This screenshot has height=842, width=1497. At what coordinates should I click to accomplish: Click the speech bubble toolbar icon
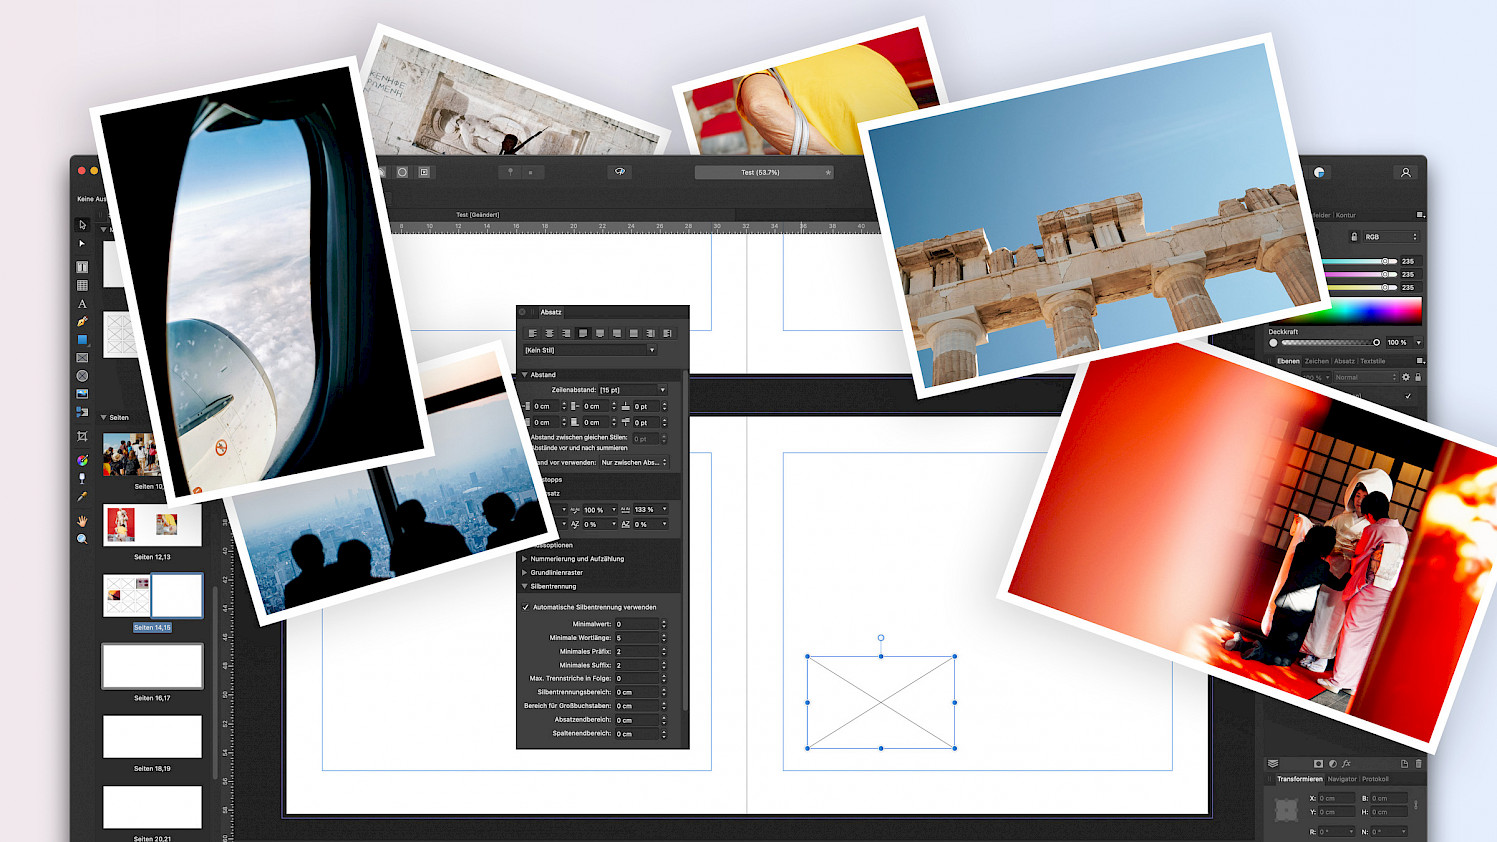620,172
